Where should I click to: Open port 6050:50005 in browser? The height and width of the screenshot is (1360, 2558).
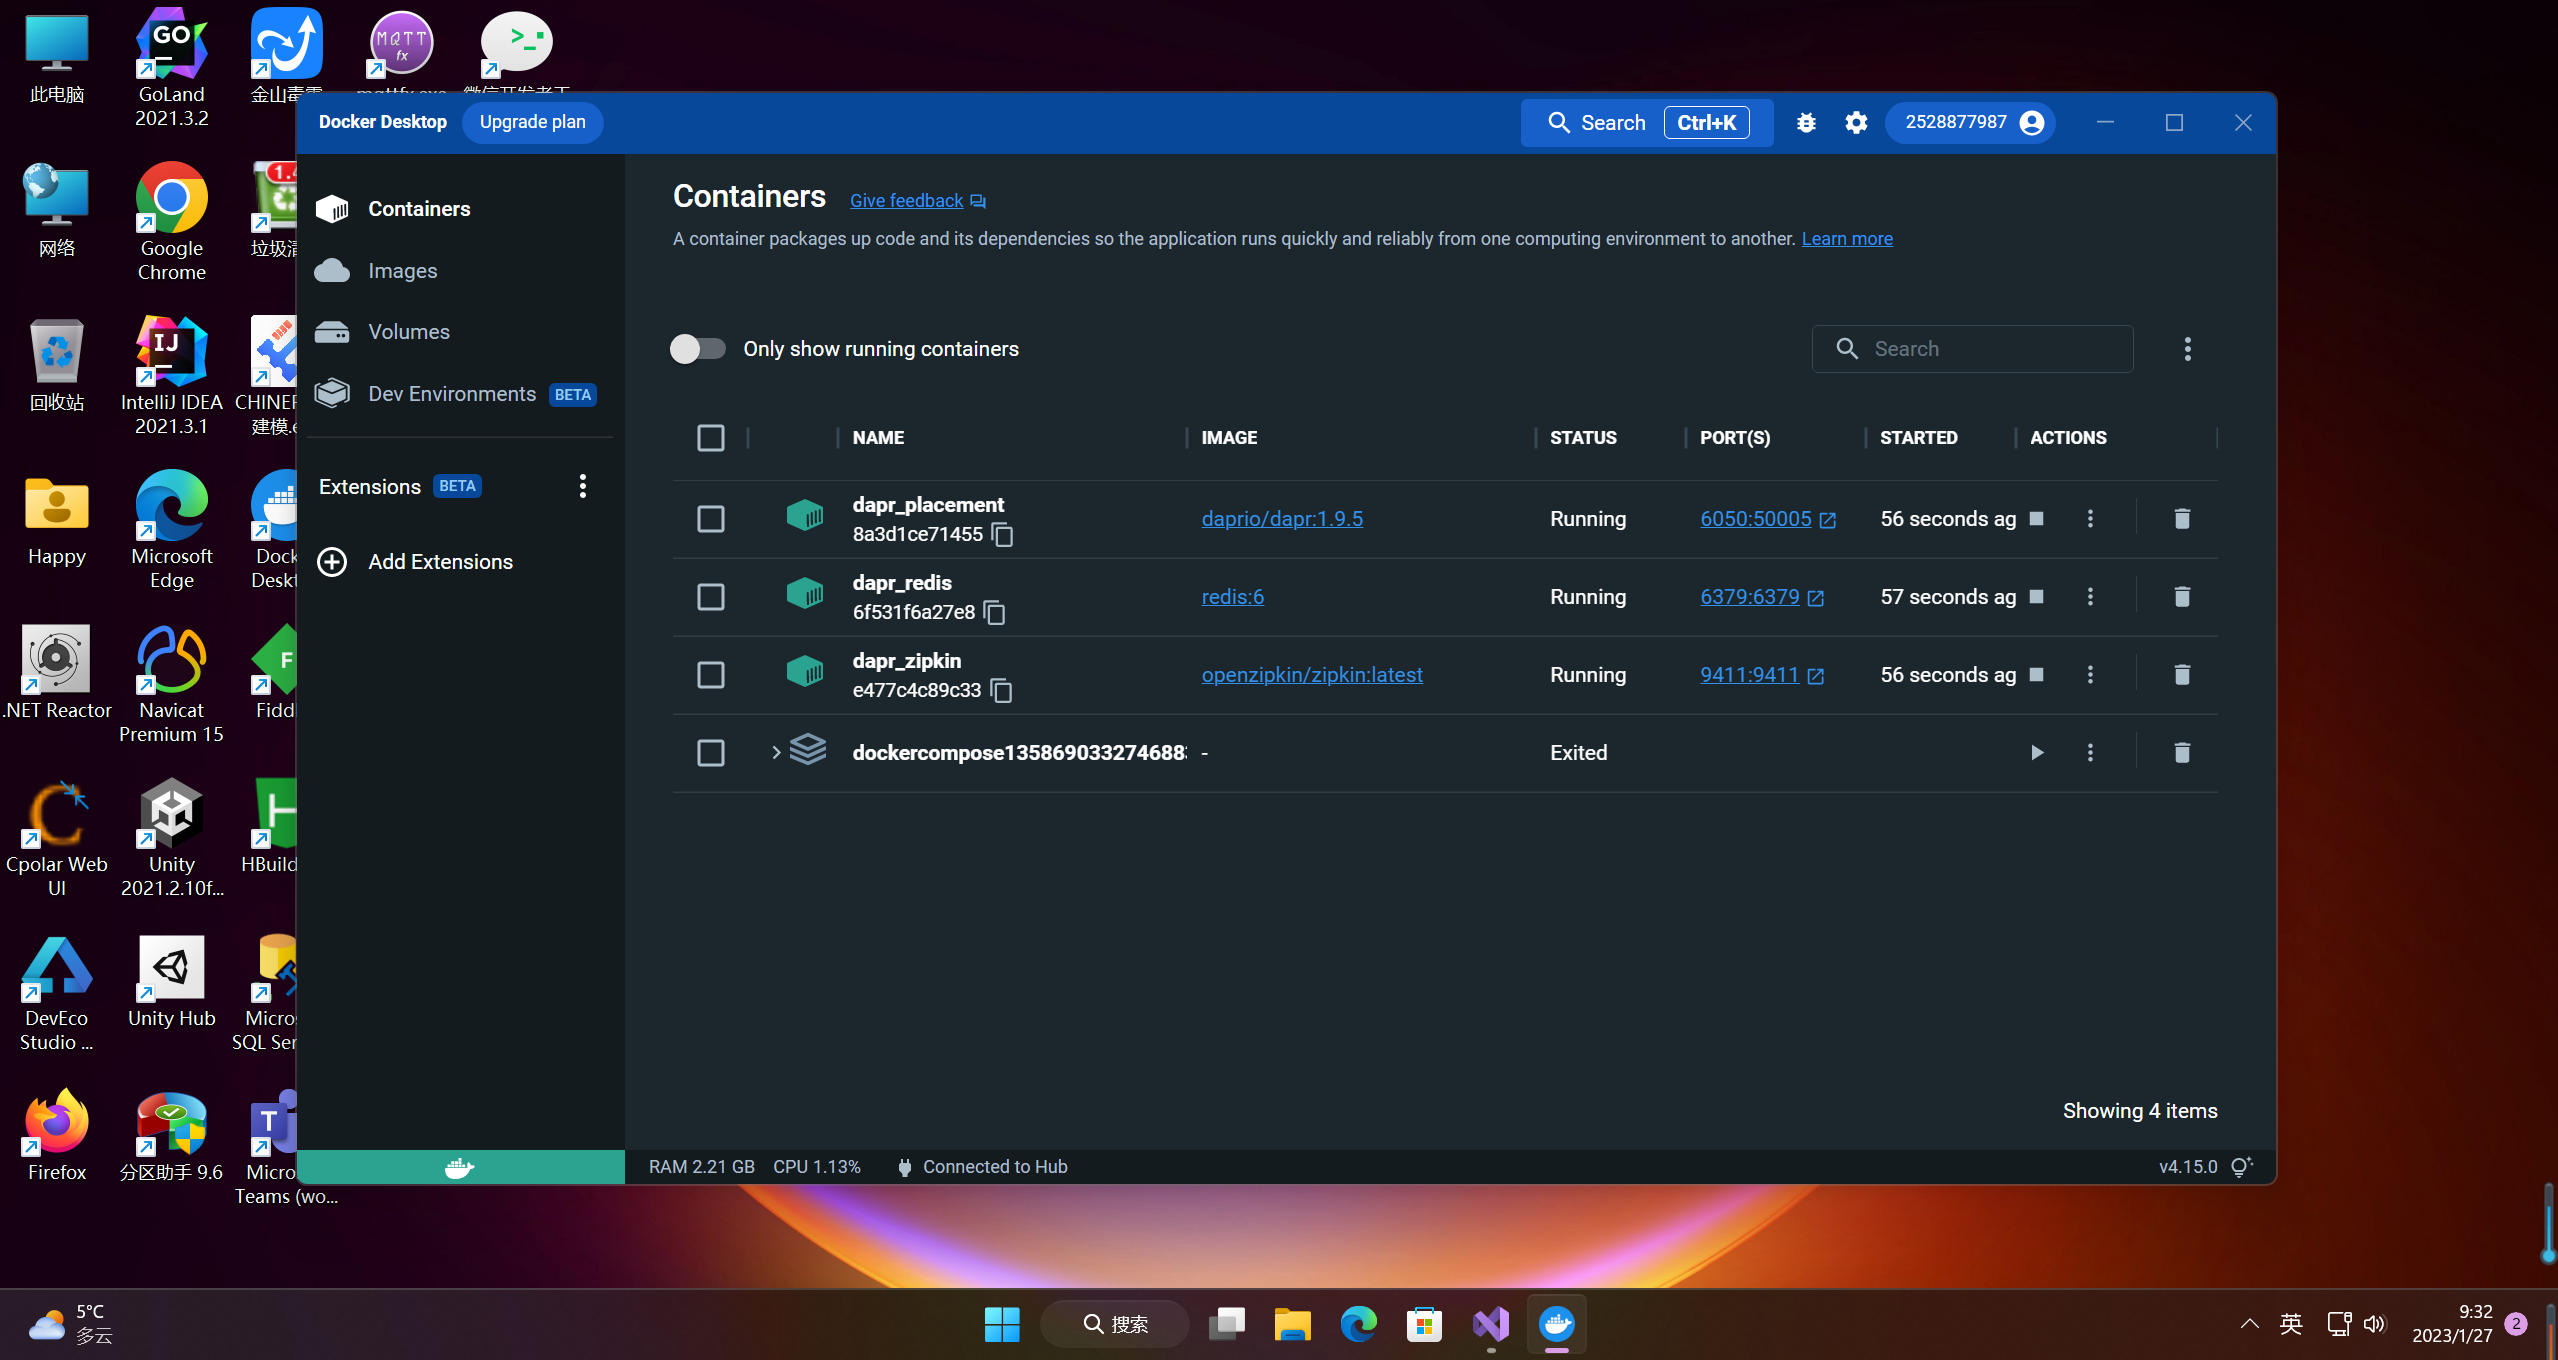pyautogui.click(x=1755, y=518)
